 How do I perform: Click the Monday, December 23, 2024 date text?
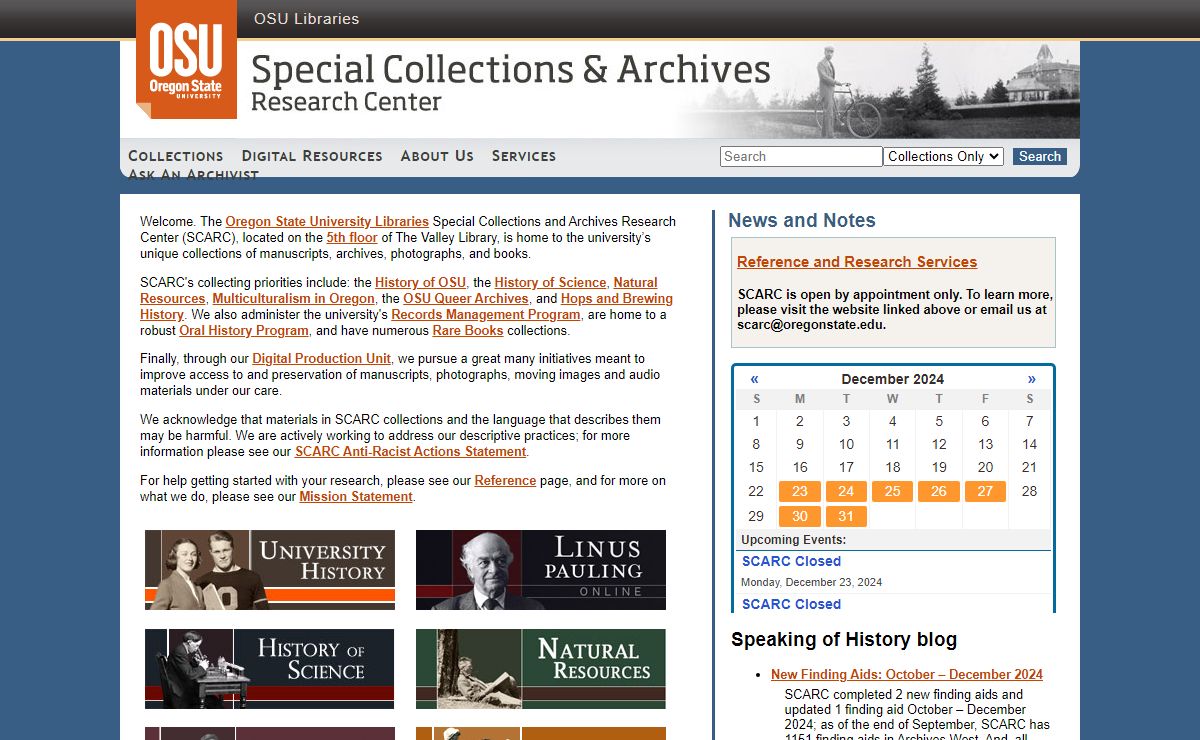pyautogui.click(x=812, y=582)
